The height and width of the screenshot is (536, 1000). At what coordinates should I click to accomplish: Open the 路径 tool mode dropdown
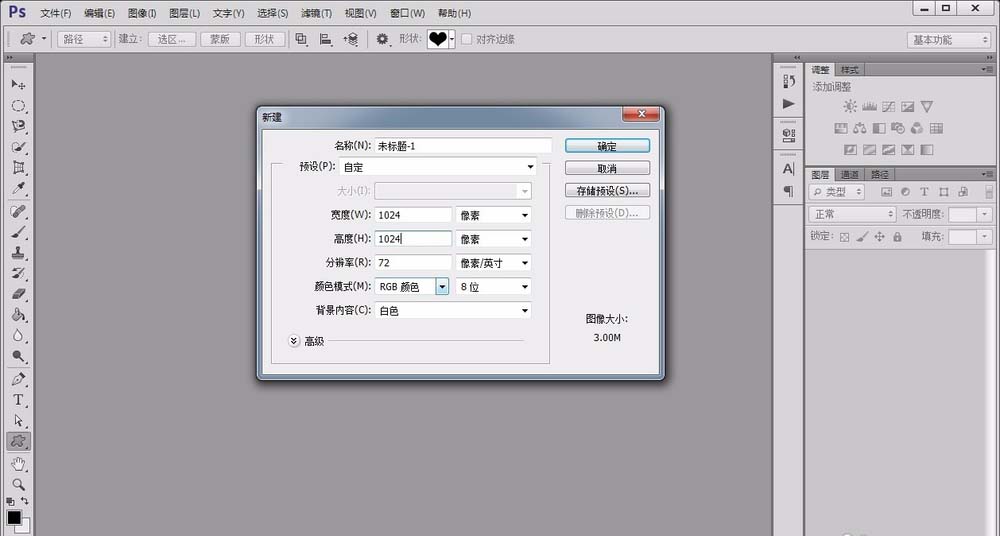click(84, 40)
